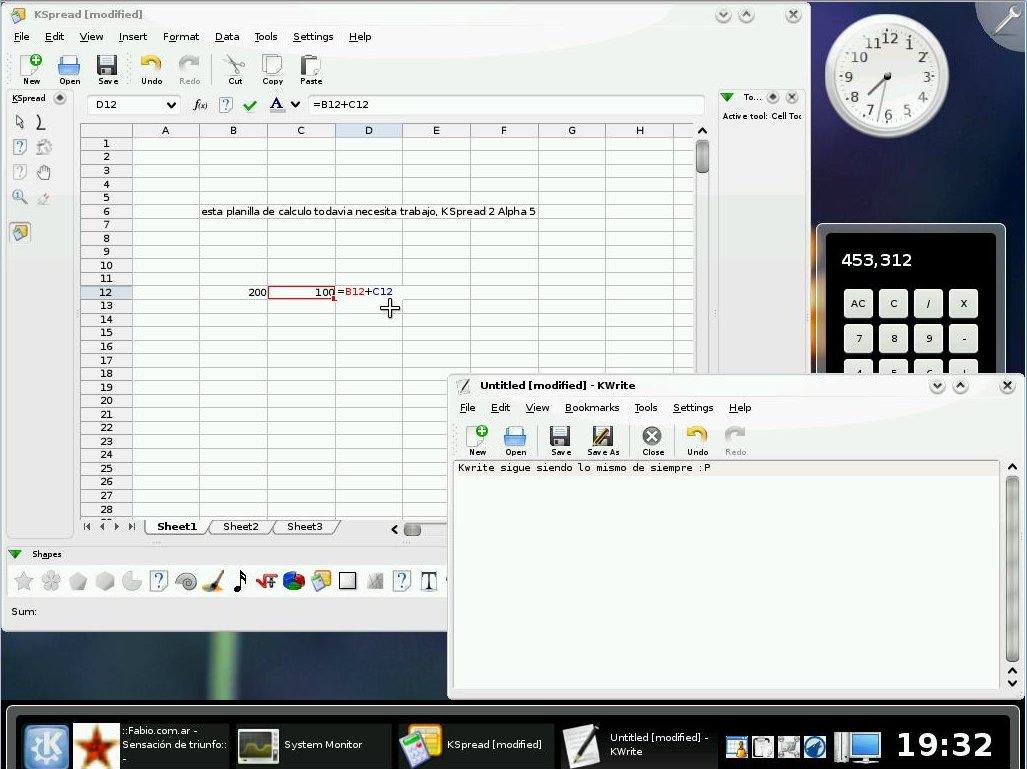Collapse the Tool Options panel triangle
Screen dimensions: 1027x769
coord(727,97)
